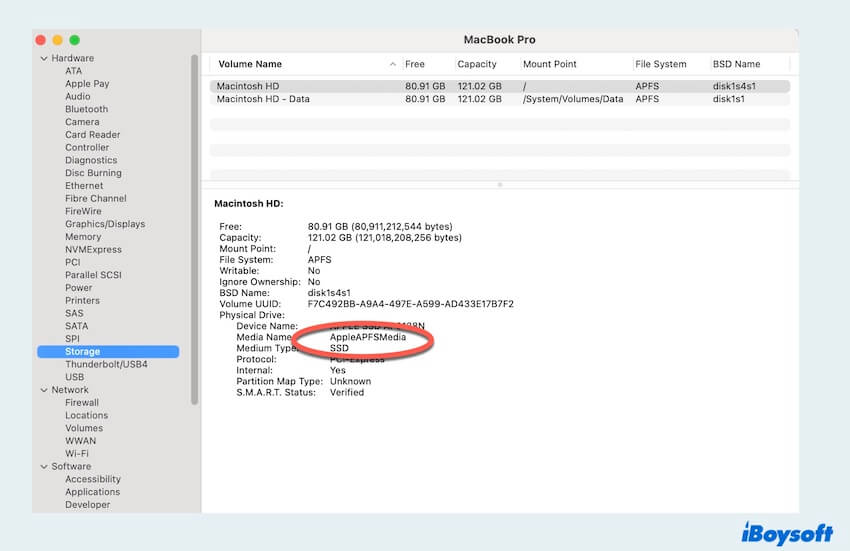Select the highlighted Storage entry
The image size is (850, 551).
(x=108, y=351)
